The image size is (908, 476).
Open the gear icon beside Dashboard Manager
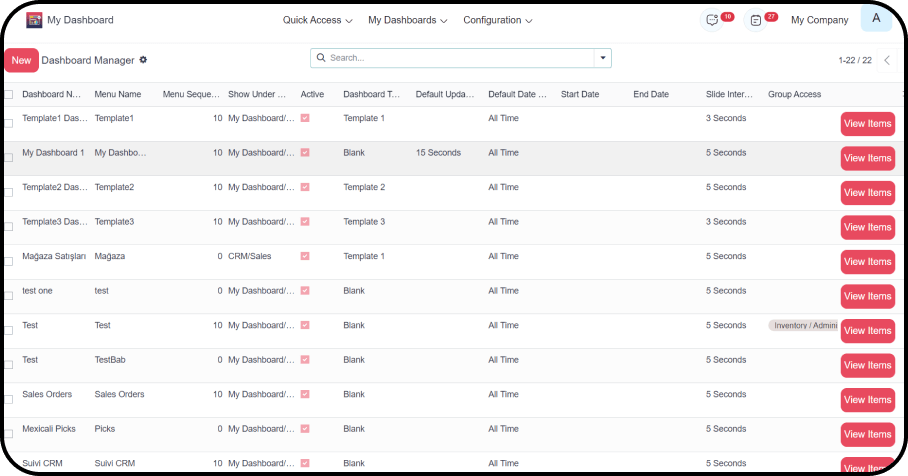[x=143, y=60]
